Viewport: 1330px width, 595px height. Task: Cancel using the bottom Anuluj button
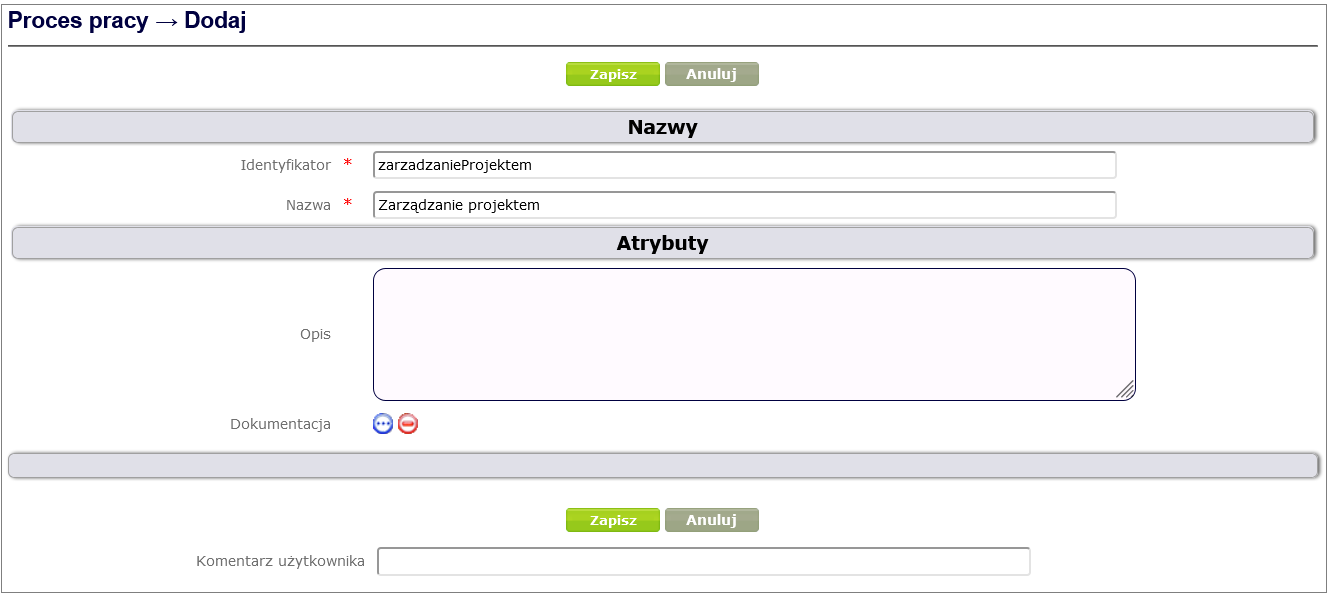point(711,520)
